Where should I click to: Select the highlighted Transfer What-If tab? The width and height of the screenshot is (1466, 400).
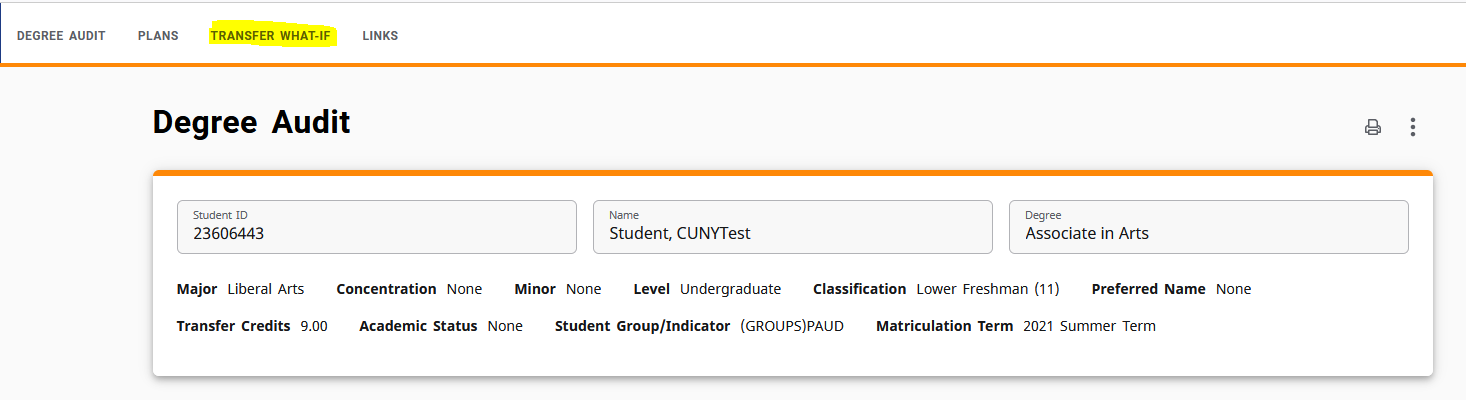270,36
